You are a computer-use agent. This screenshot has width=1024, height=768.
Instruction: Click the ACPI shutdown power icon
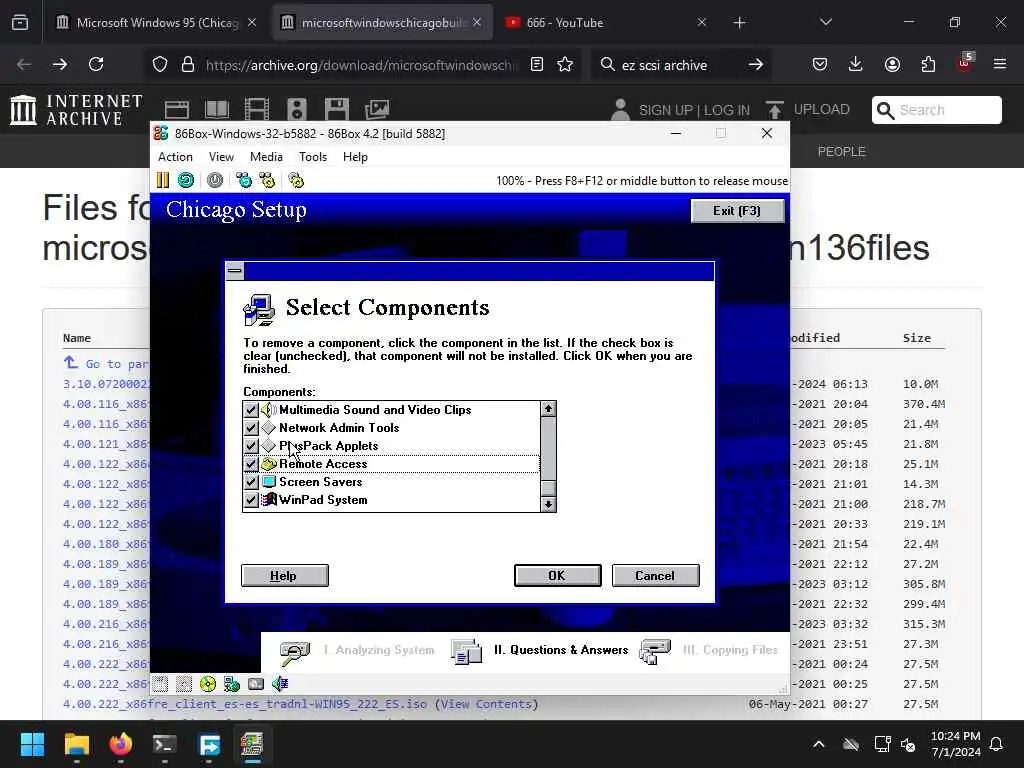pyautogui.click(x=215, y=180)
